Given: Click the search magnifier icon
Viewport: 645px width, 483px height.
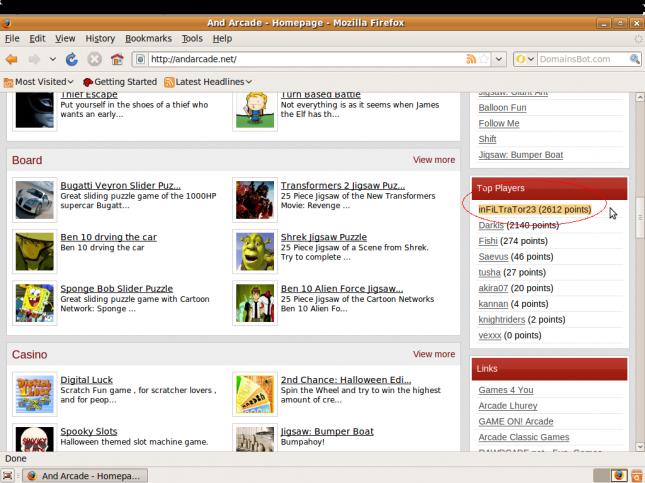Looking at the screenshot, I should [x=635, y=59].
